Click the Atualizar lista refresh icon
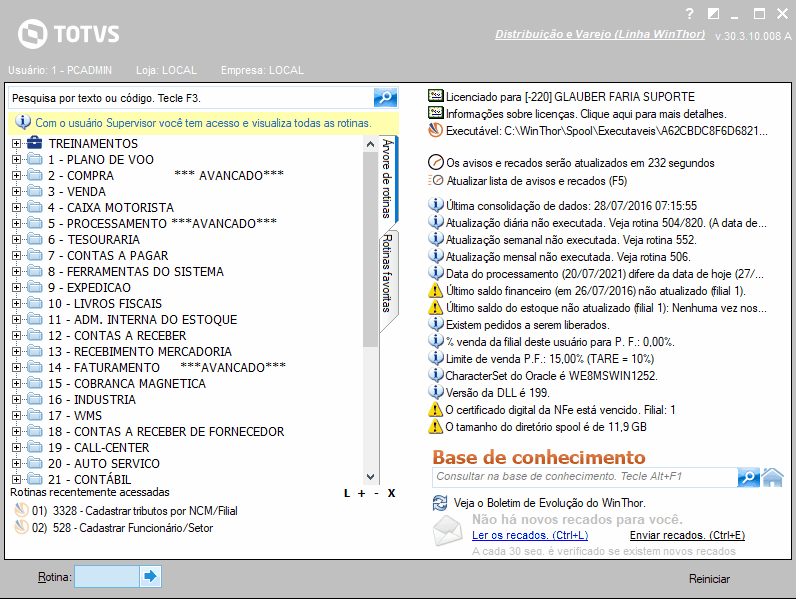Screen dimensions: 796x599 (x=436, y=180)
